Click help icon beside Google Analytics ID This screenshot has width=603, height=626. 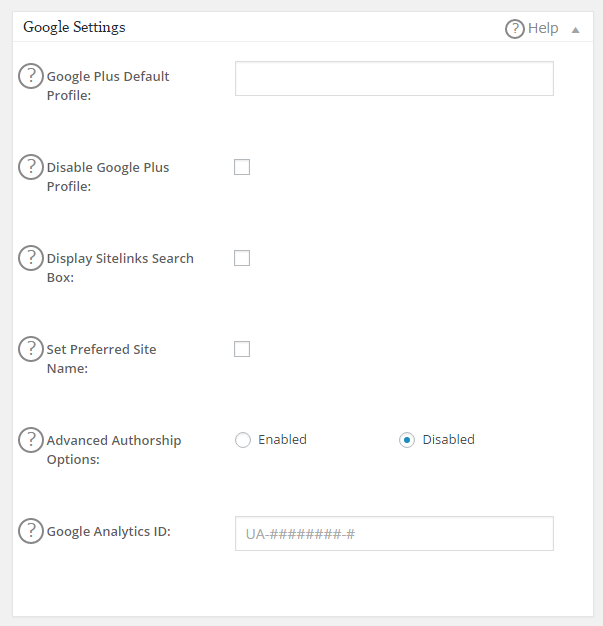click(31, 531)
